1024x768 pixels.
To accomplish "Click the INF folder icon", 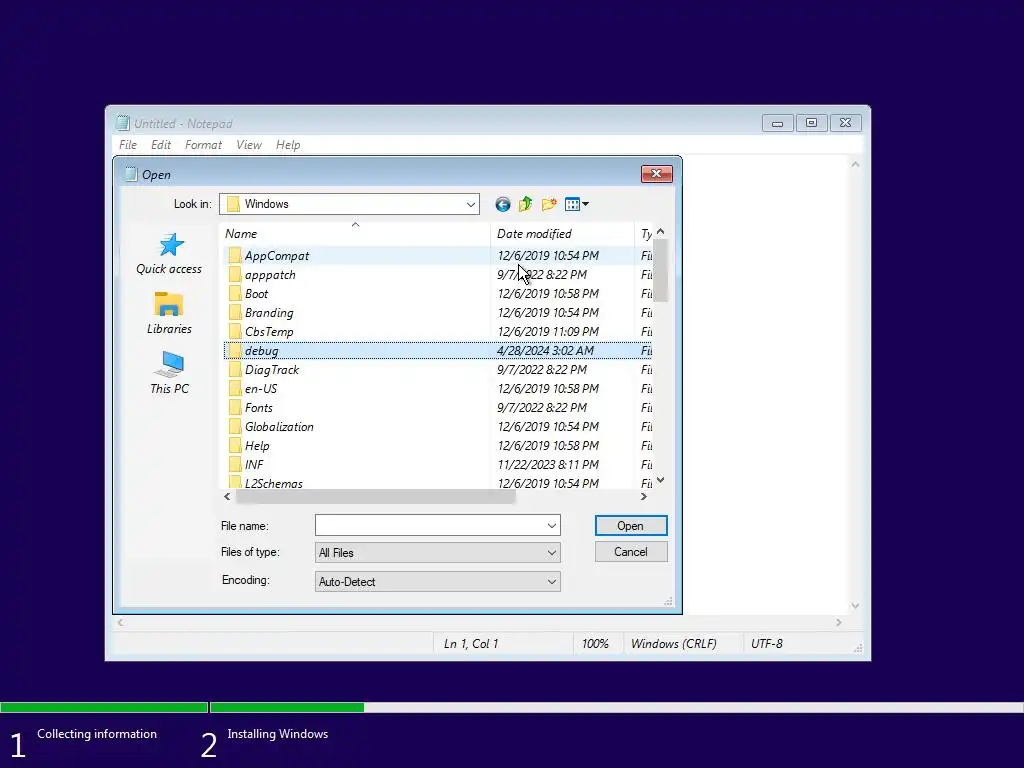I will (234, 465).
